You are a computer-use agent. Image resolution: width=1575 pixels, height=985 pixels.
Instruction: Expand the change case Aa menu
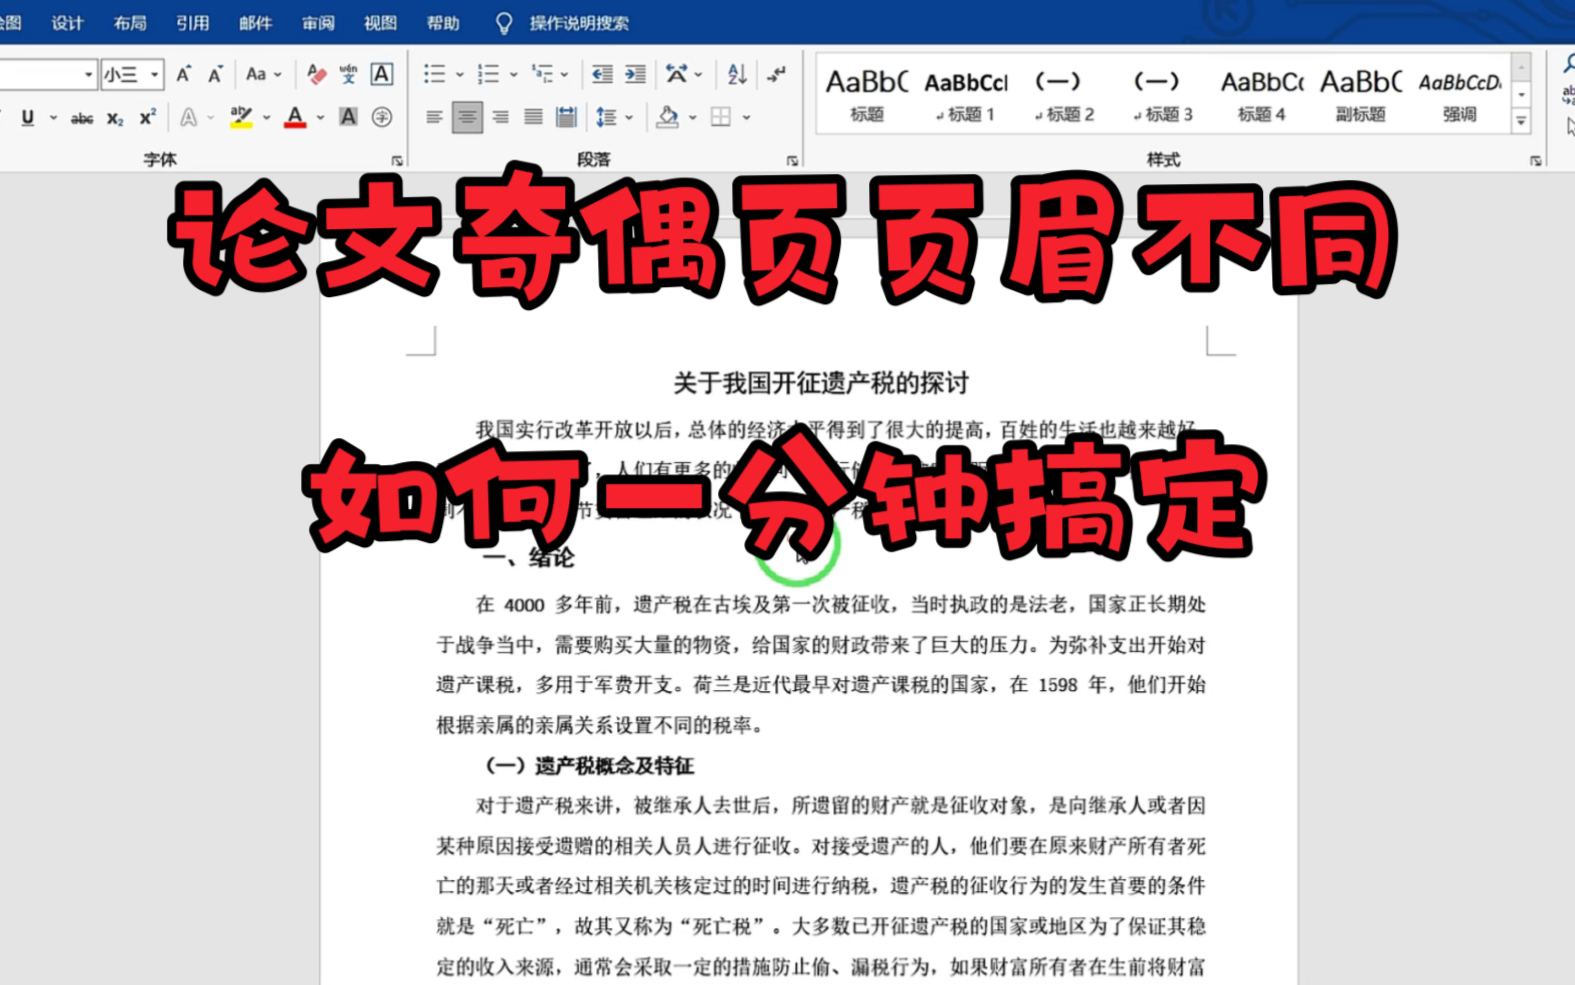(264, 74)
